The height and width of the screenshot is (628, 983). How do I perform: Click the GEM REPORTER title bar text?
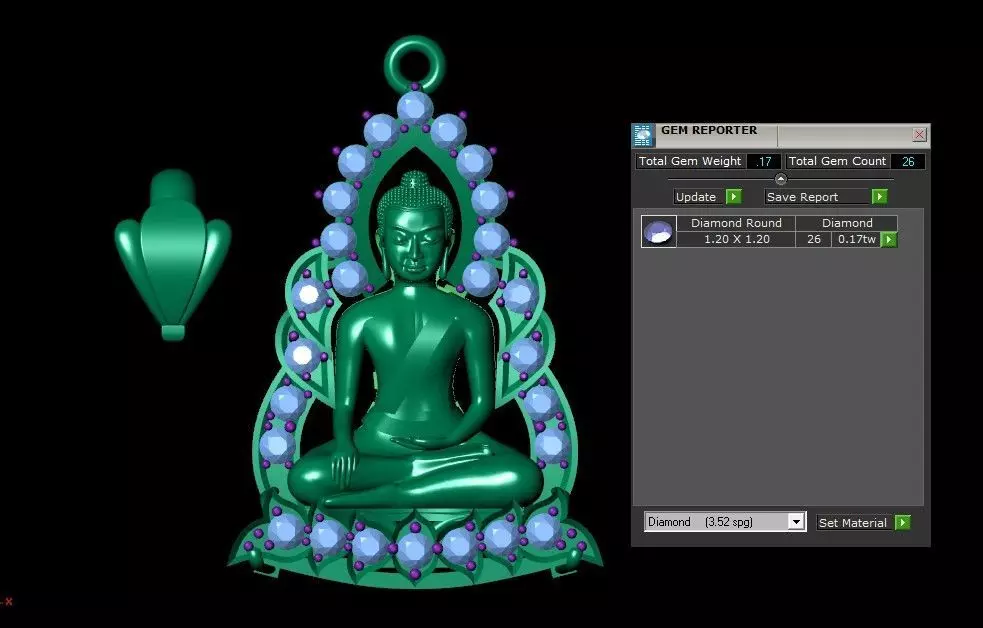(x=709, y=130)
